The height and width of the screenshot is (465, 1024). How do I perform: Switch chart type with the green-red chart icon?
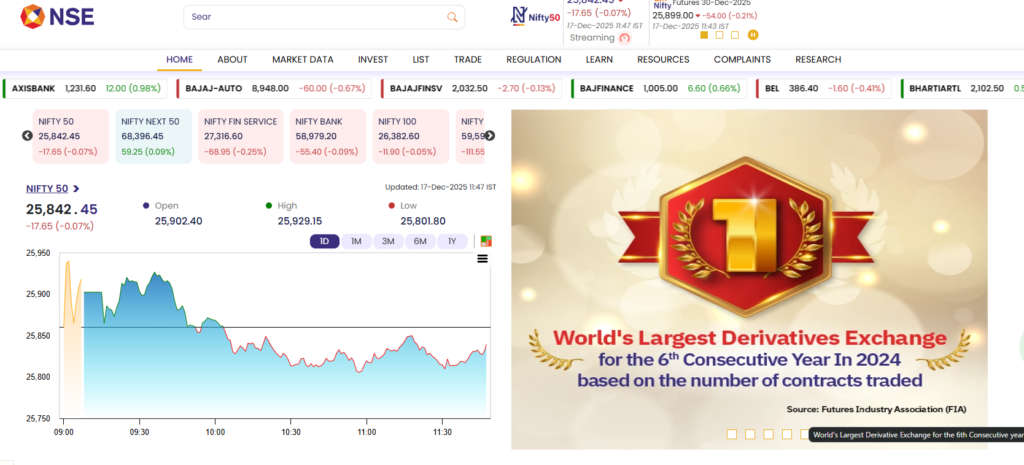(x=486, y=241)
